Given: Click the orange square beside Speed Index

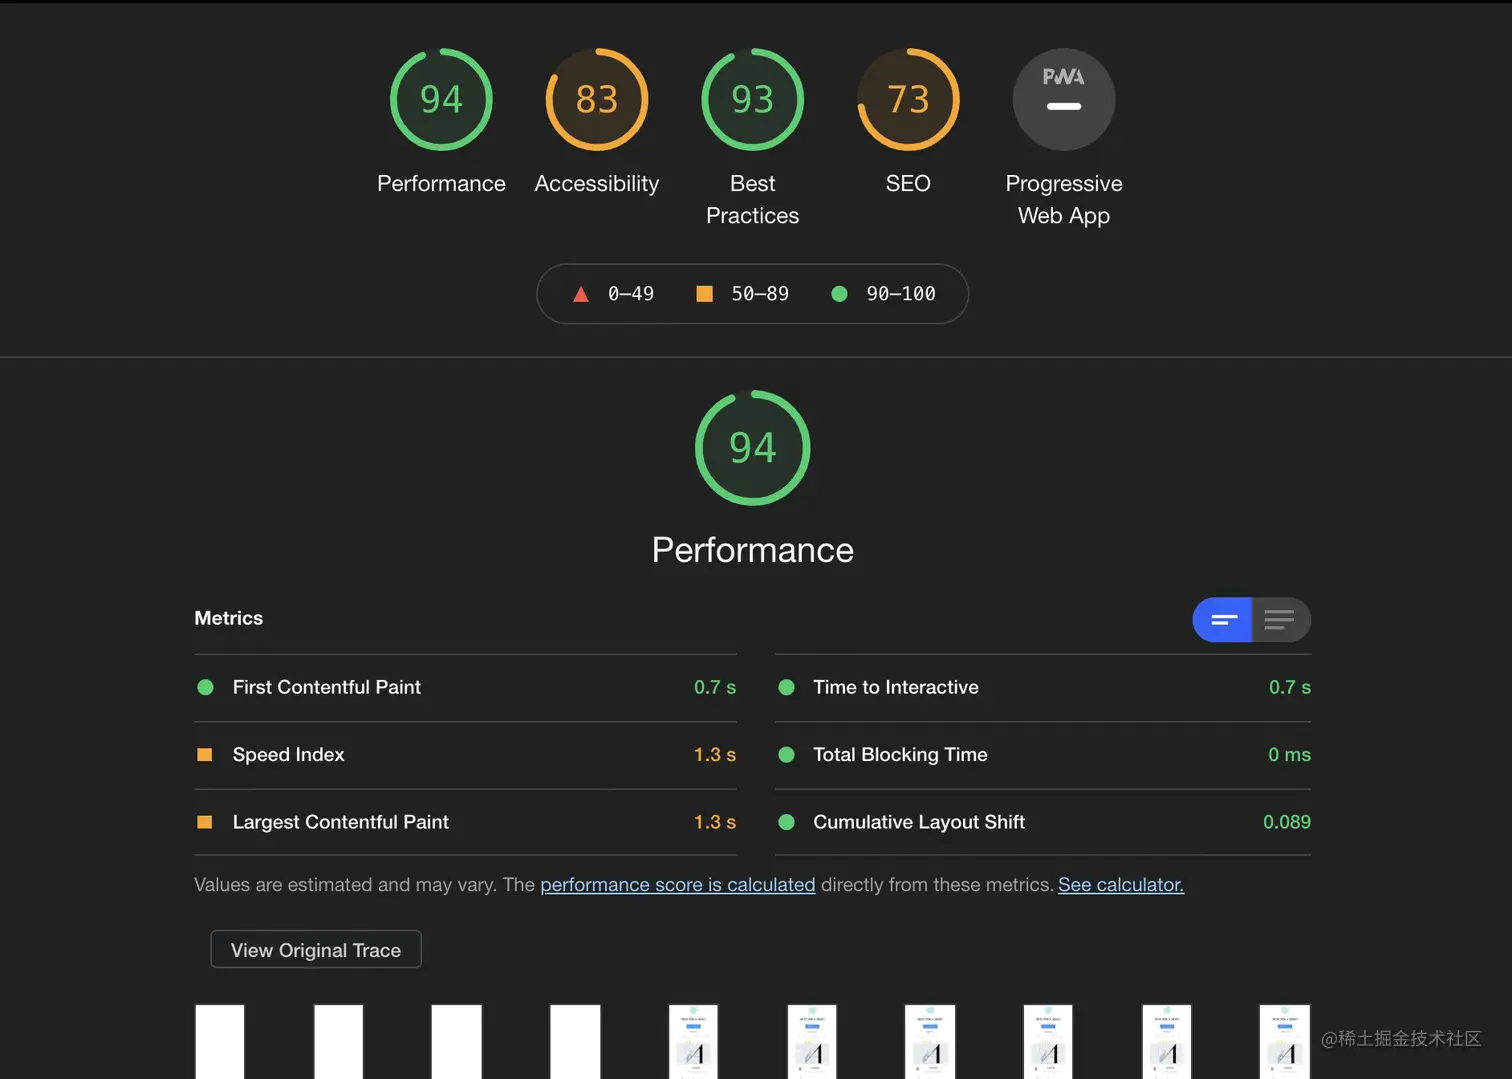Looking at the screenshot, I should [205, 755].
